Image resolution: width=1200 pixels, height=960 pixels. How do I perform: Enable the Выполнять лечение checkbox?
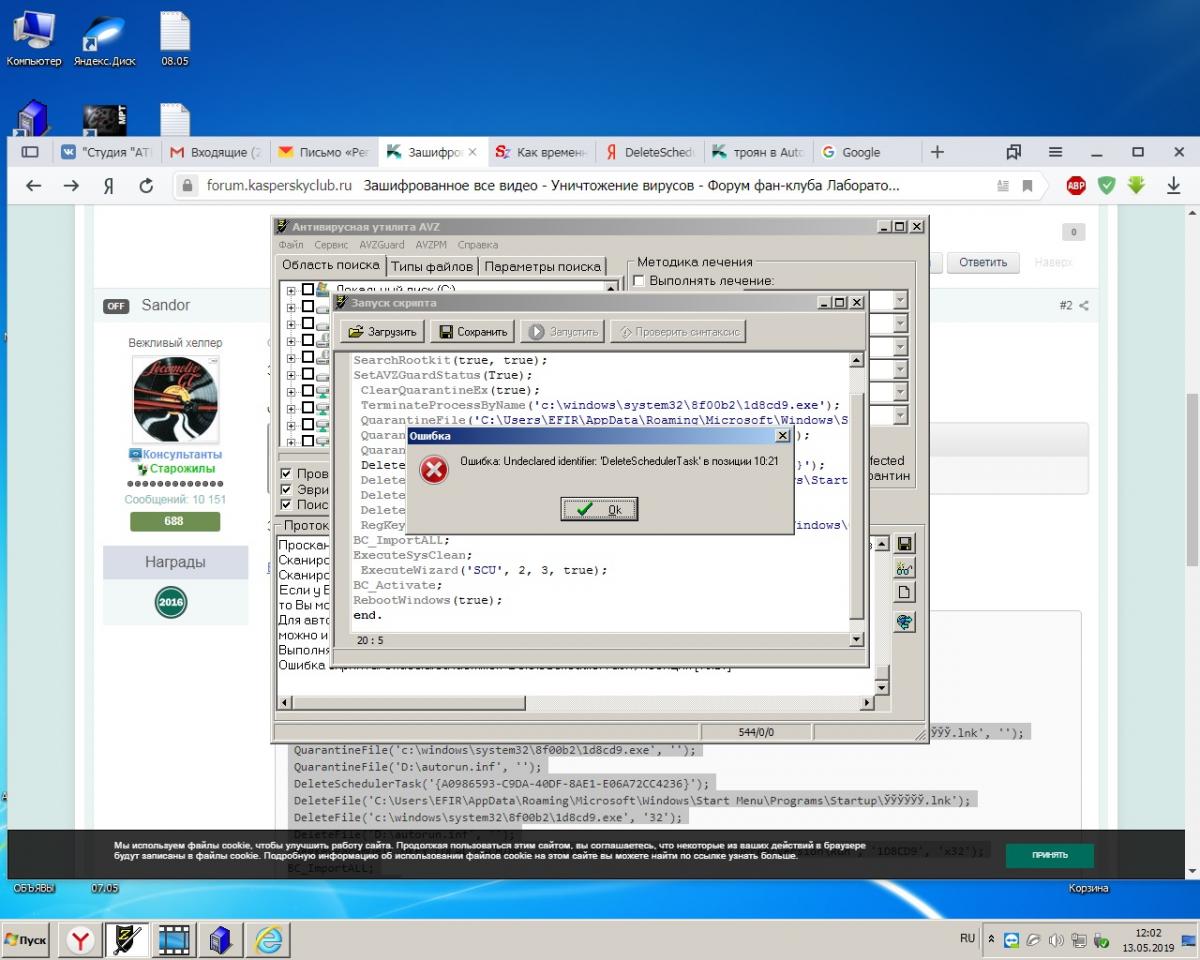639,281
